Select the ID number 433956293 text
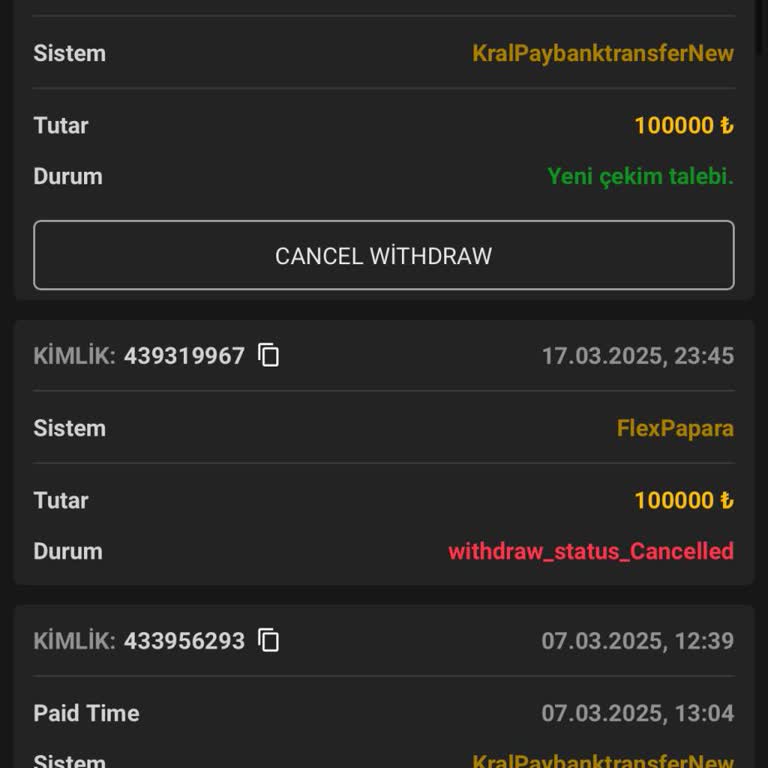This screenshot has height=768, width=768. 184,641
